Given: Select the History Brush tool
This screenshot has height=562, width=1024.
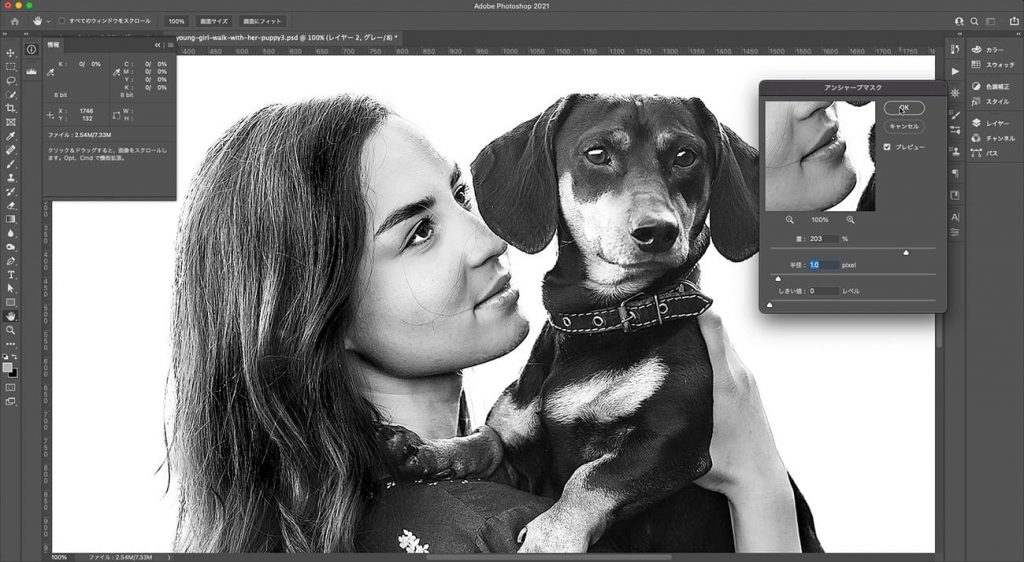Looking at the screenshot, I should [x=10, y=191].
